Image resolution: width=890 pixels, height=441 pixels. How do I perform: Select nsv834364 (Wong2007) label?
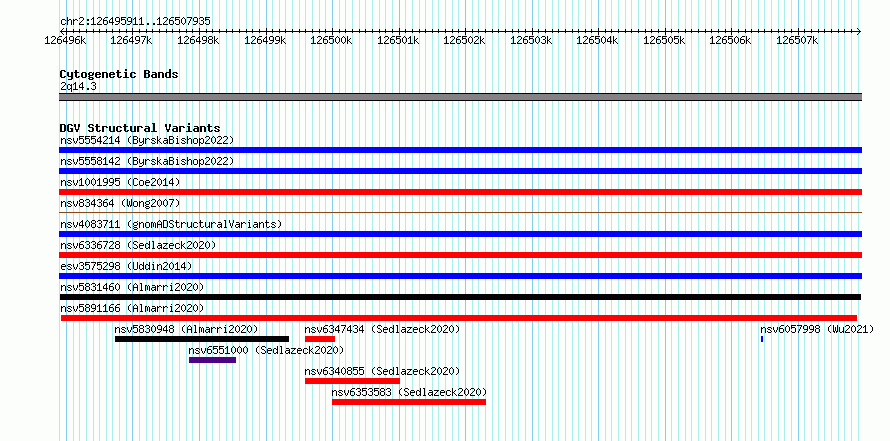120,203
